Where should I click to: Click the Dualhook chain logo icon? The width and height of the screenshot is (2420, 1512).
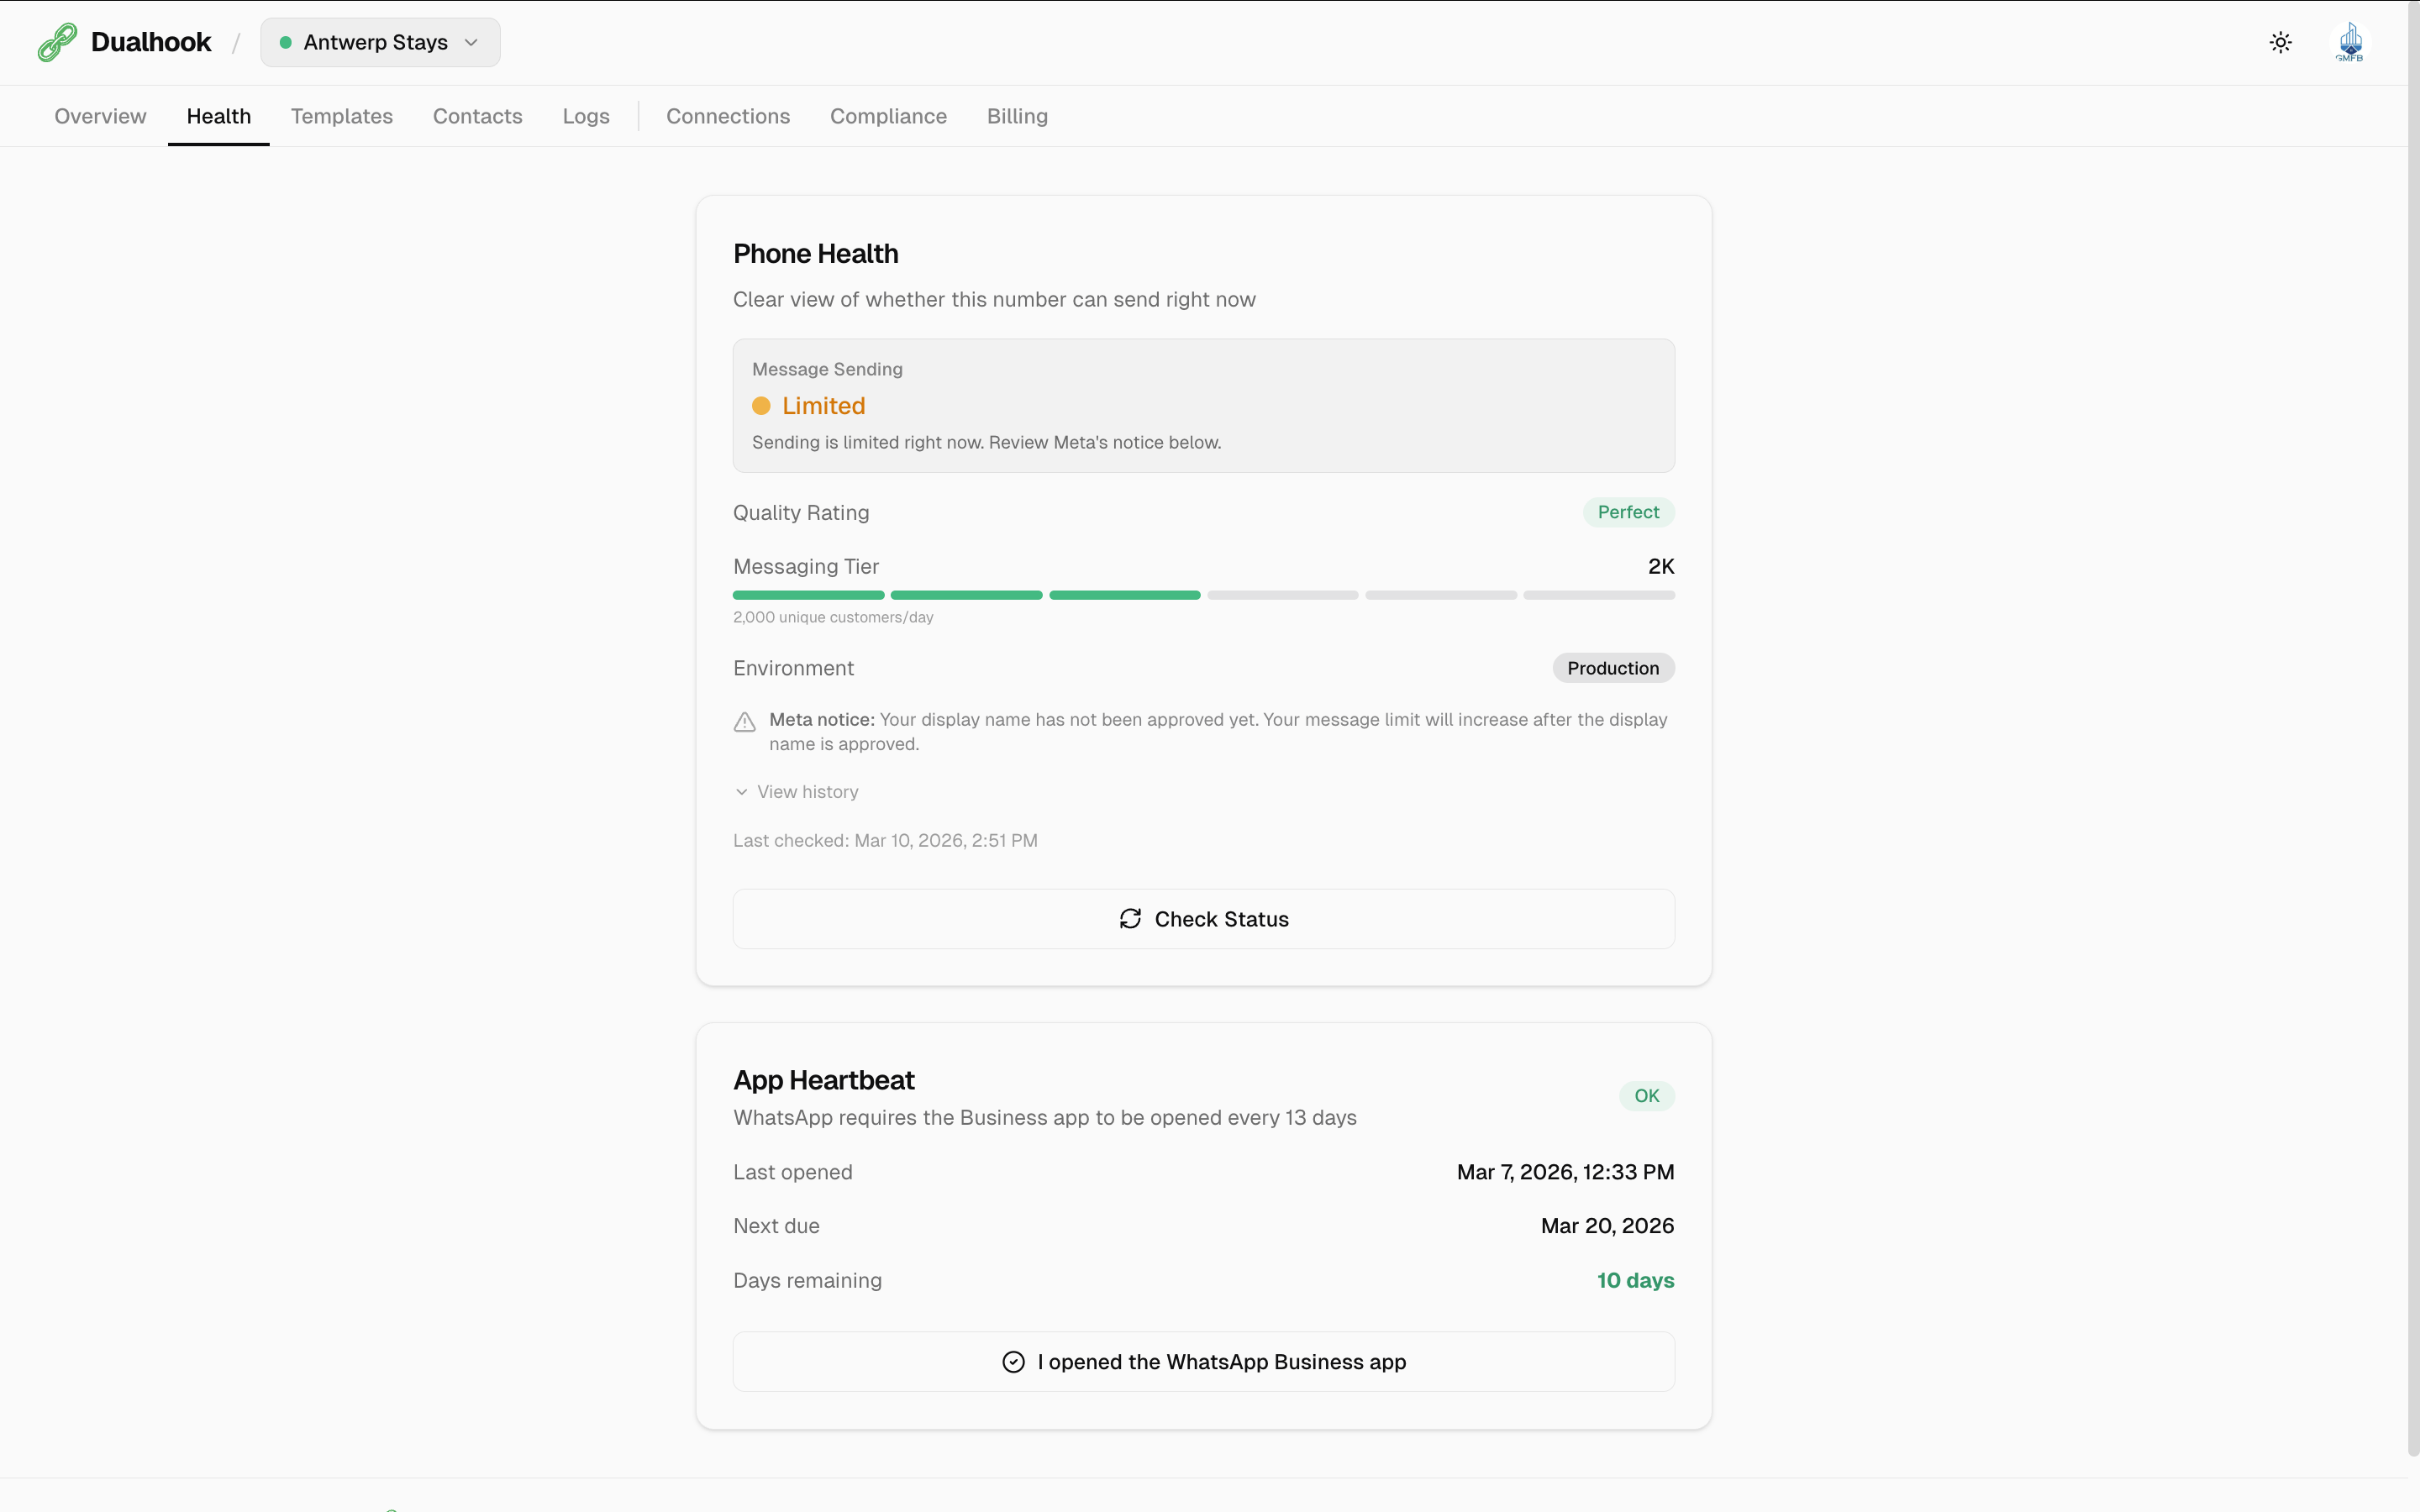tap(57, 42)
